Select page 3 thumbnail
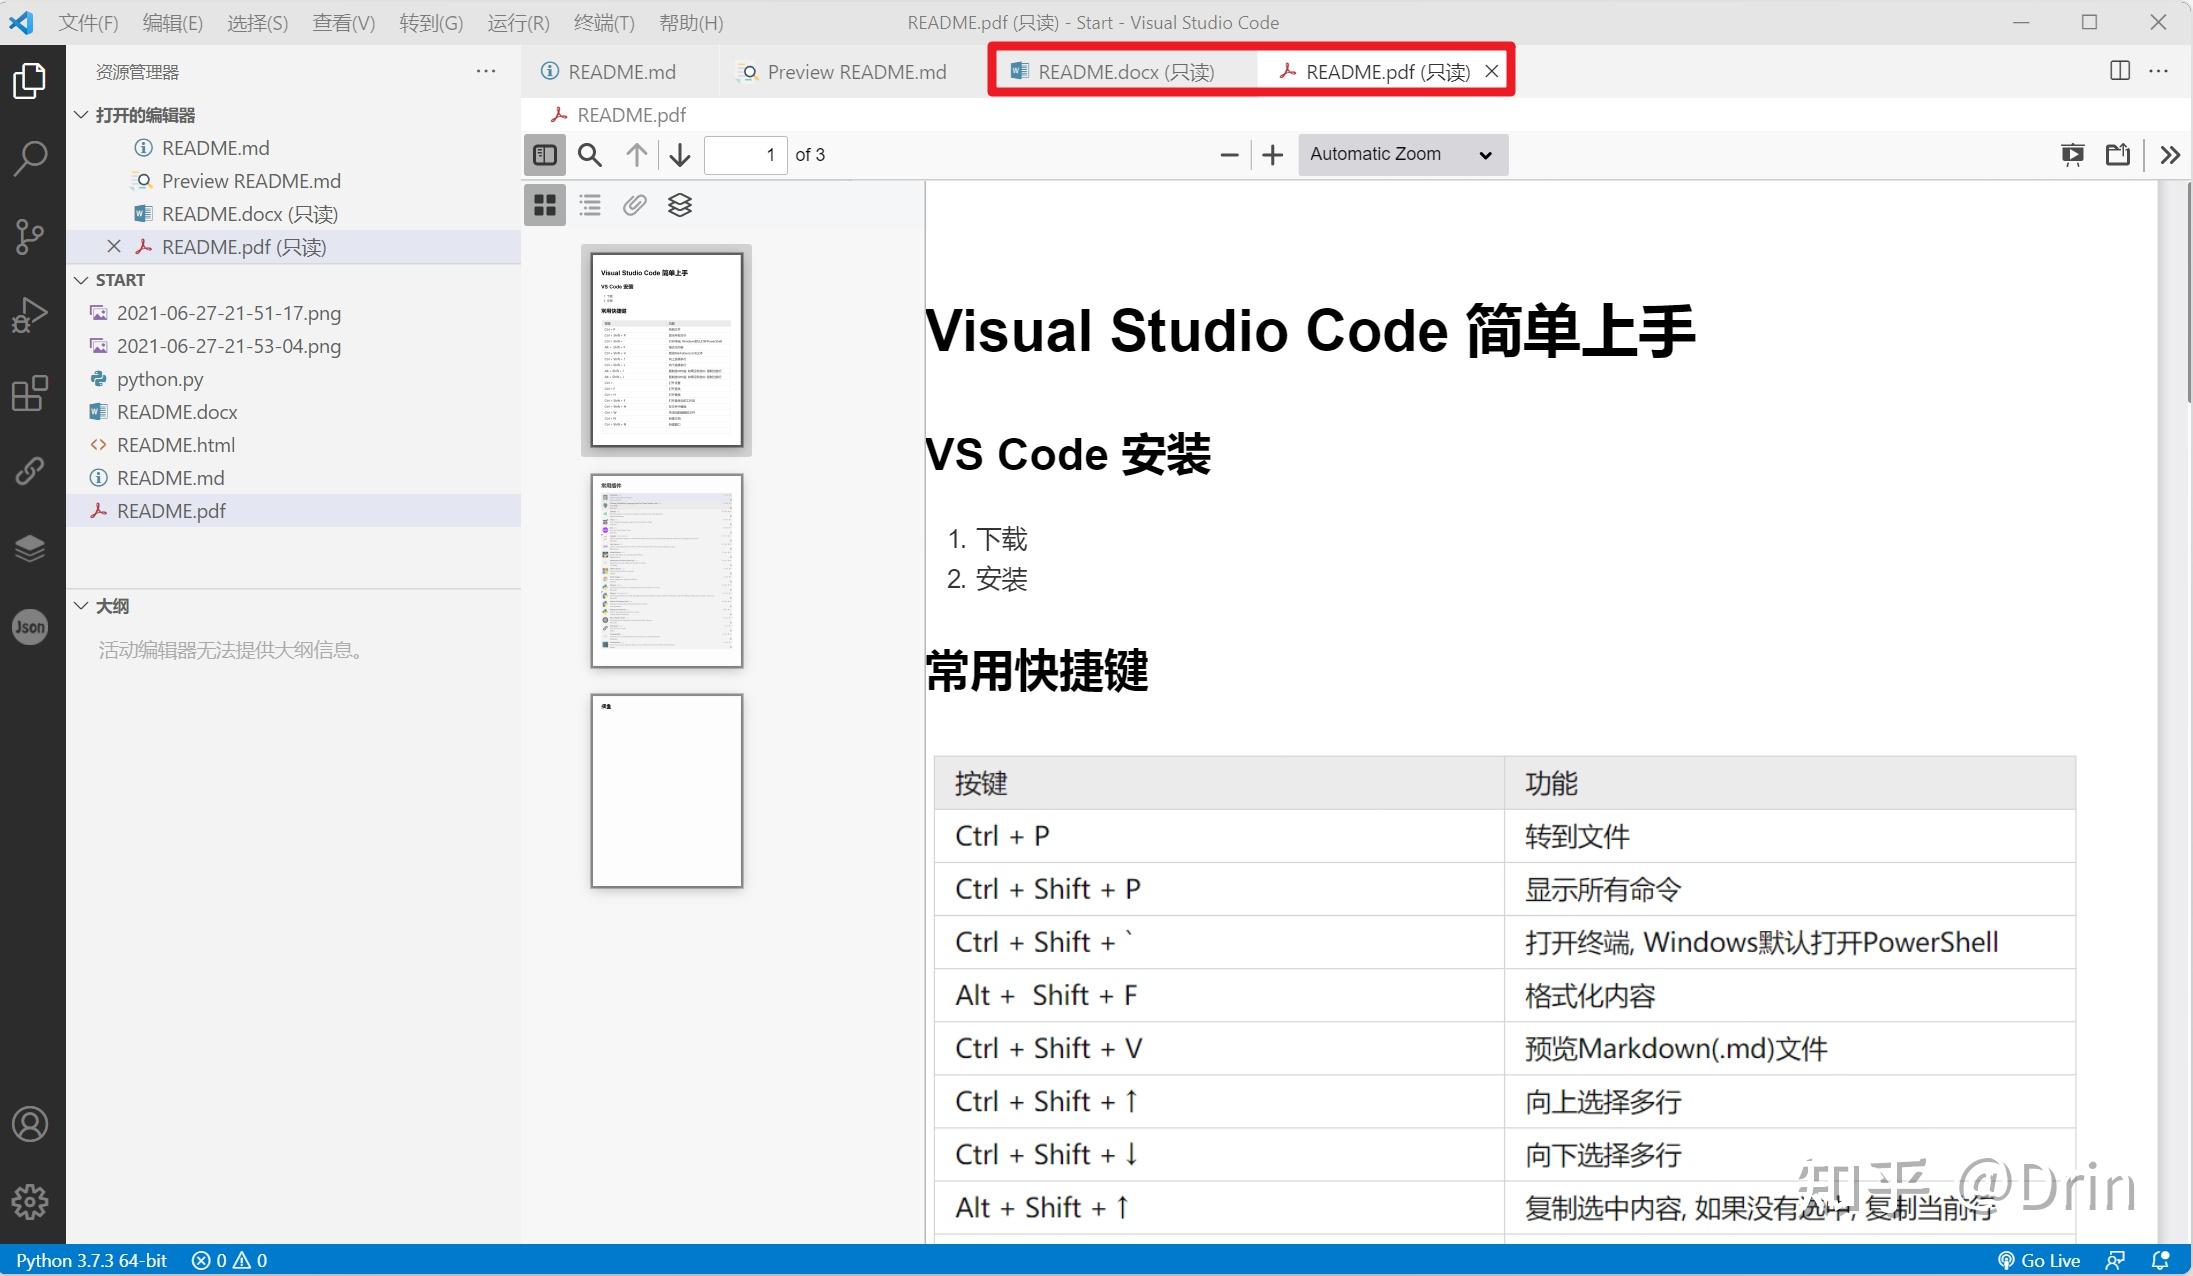The width and height of the screenshot is (2193, 1276). pos(667,791)
